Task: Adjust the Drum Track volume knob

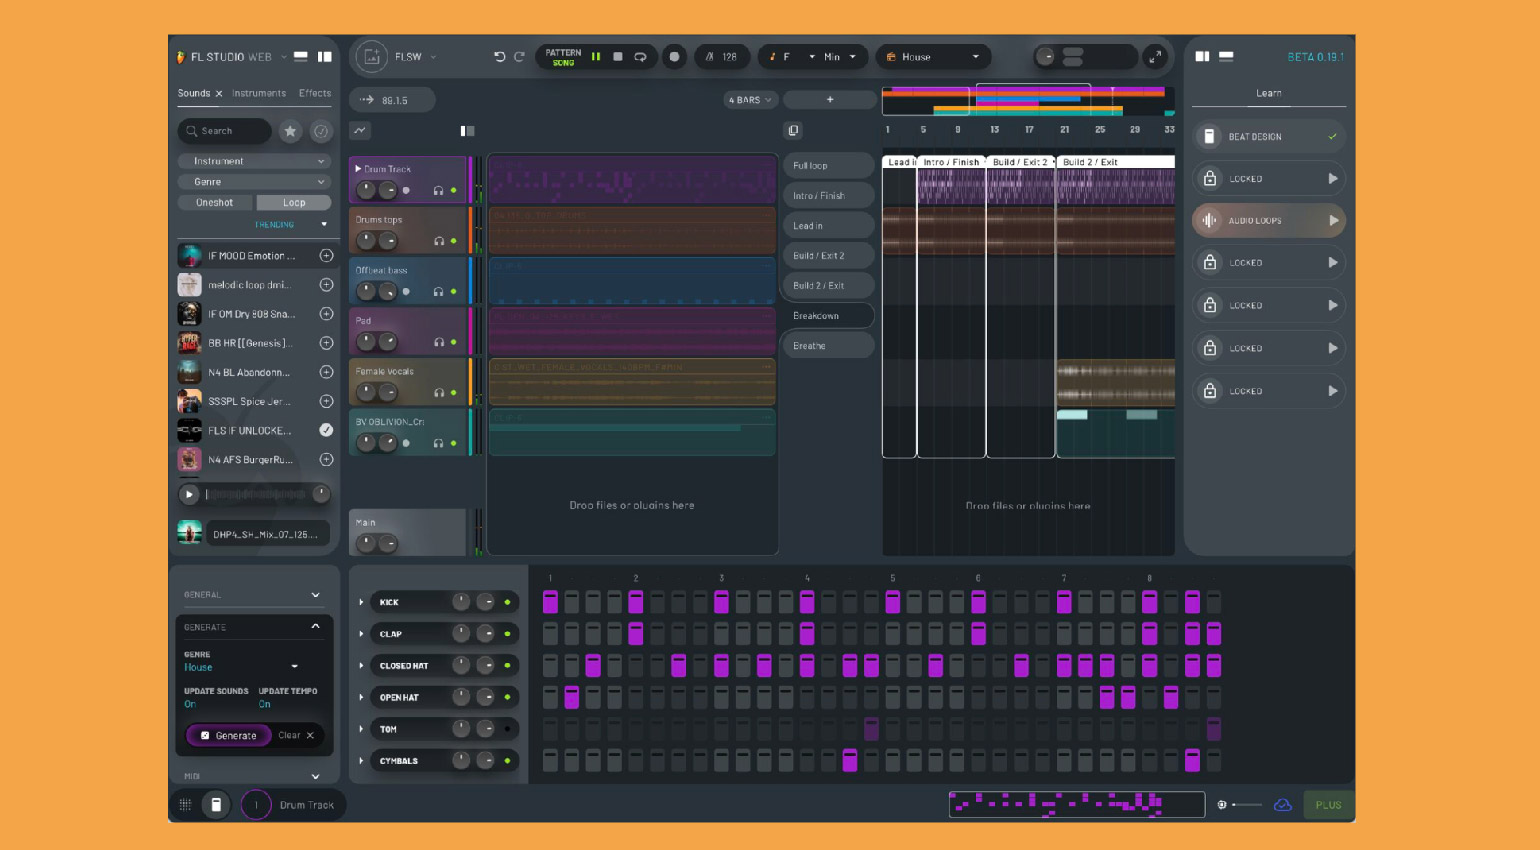Action: click(x=366, y=190)
